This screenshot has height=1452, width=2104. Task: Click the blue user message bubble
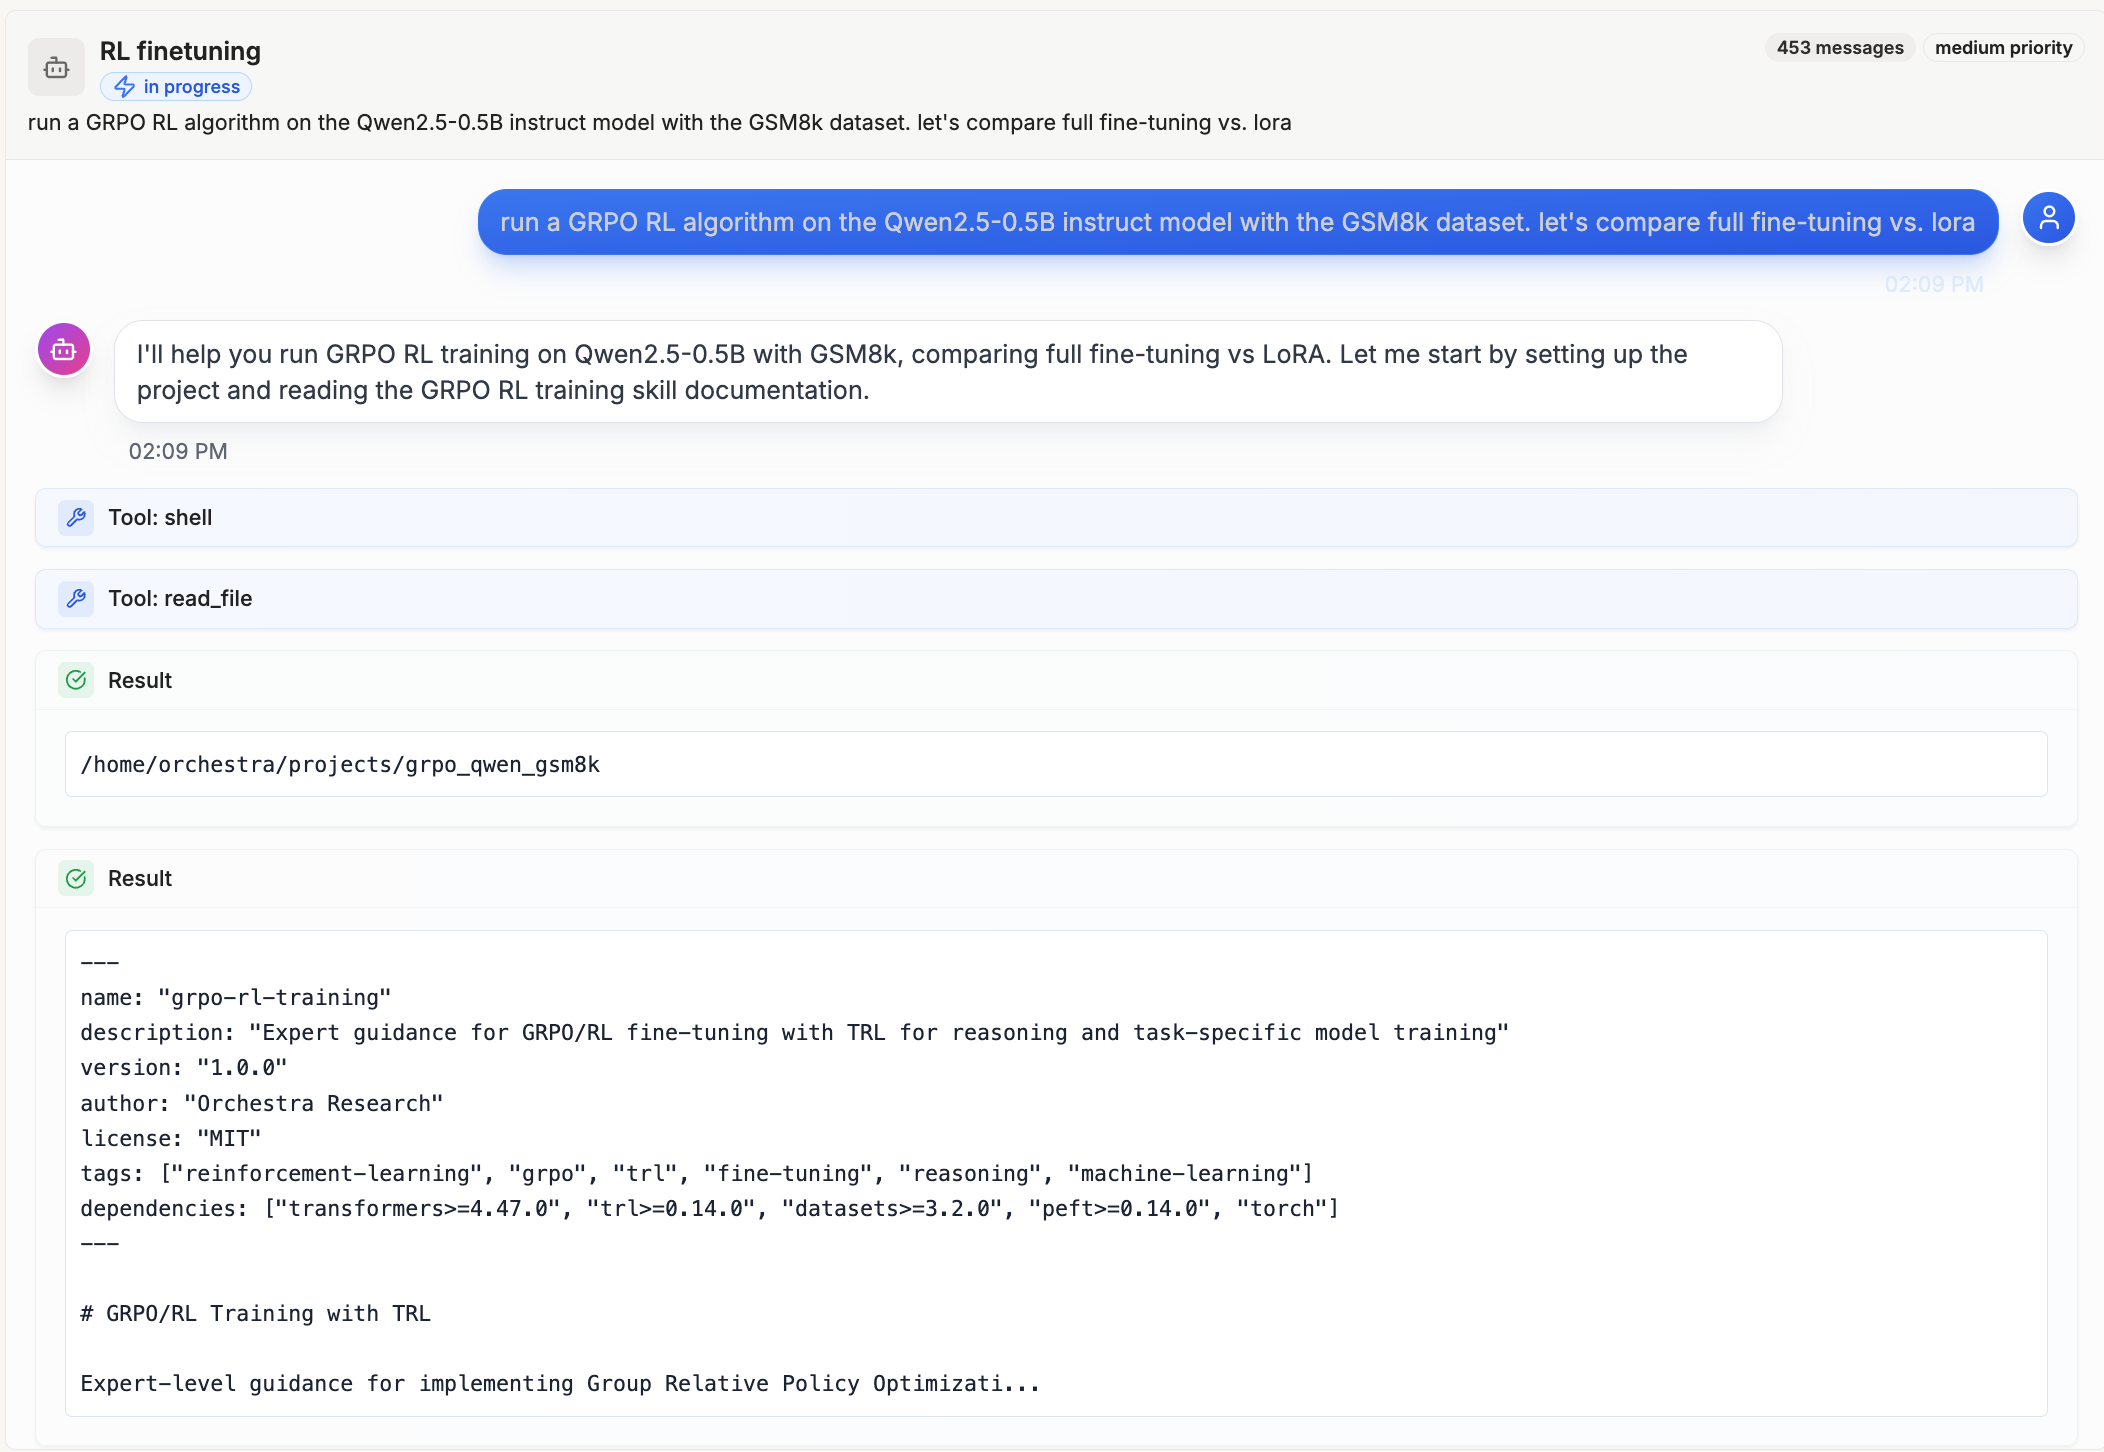point(1237,222)
